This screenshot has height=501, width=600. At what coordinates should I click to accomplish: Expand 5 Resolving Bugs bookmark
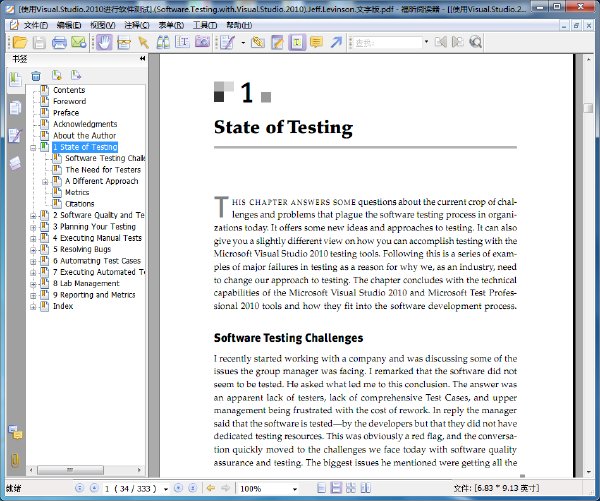[x=33, y=250]
